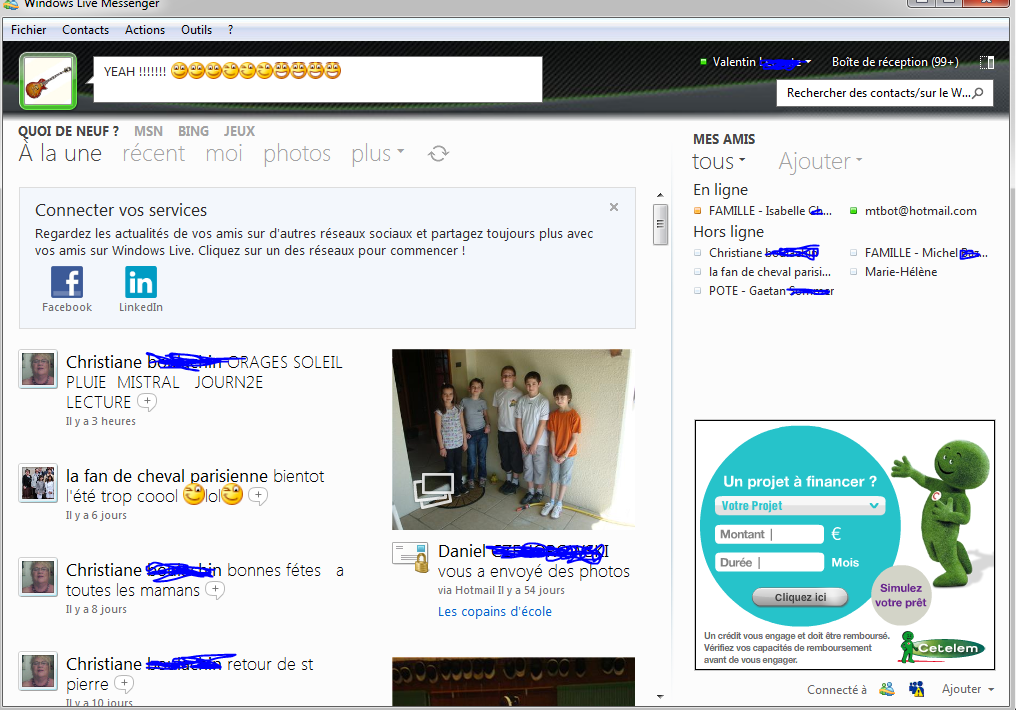Image resolution: width=1016 pixels, height=710 pixels.
Task: Open the school friends group photo
Action: click(x=513, y=439)
